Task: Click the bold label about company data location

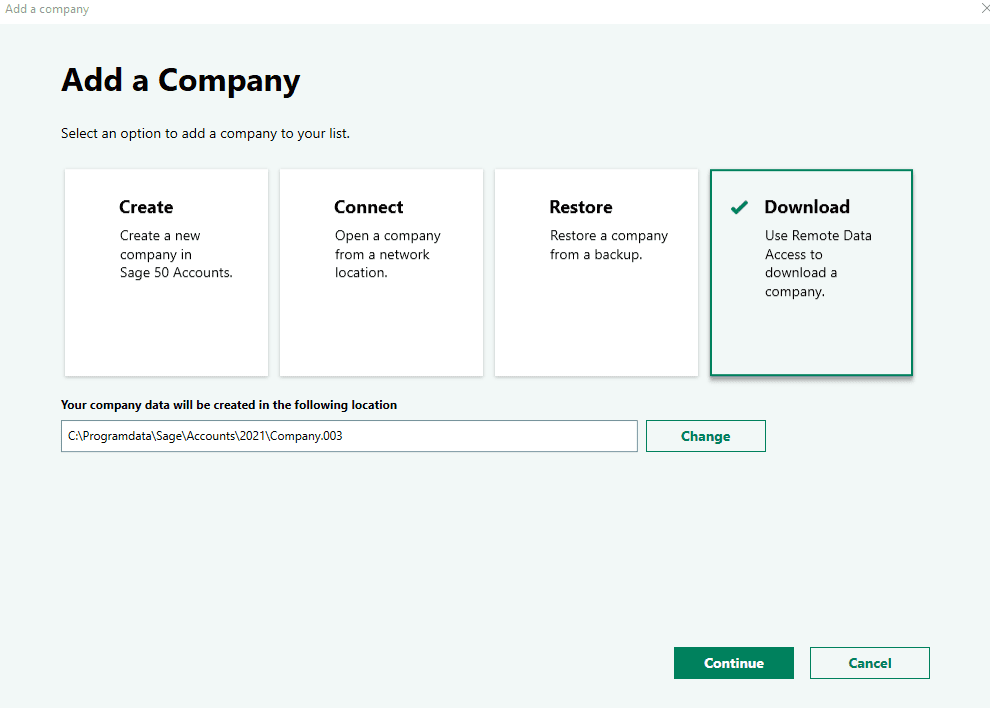Action: tap(229, 405)
